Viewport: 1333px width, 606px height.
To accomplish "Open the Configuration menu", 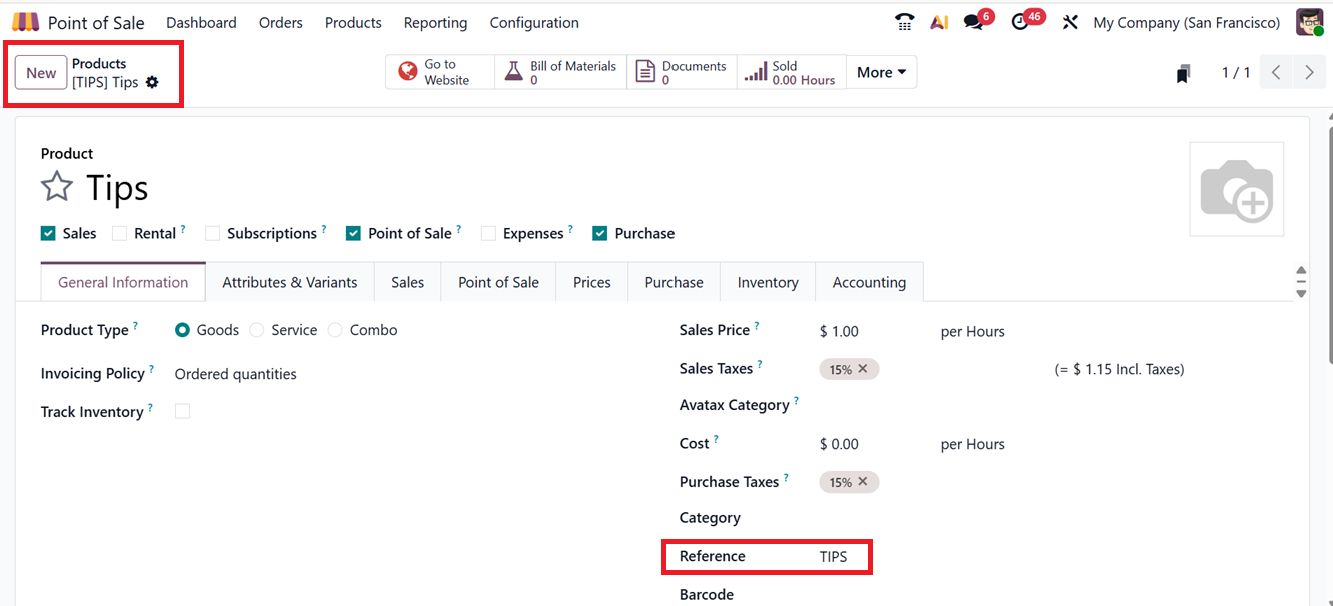I will click(x=533, y=22).
